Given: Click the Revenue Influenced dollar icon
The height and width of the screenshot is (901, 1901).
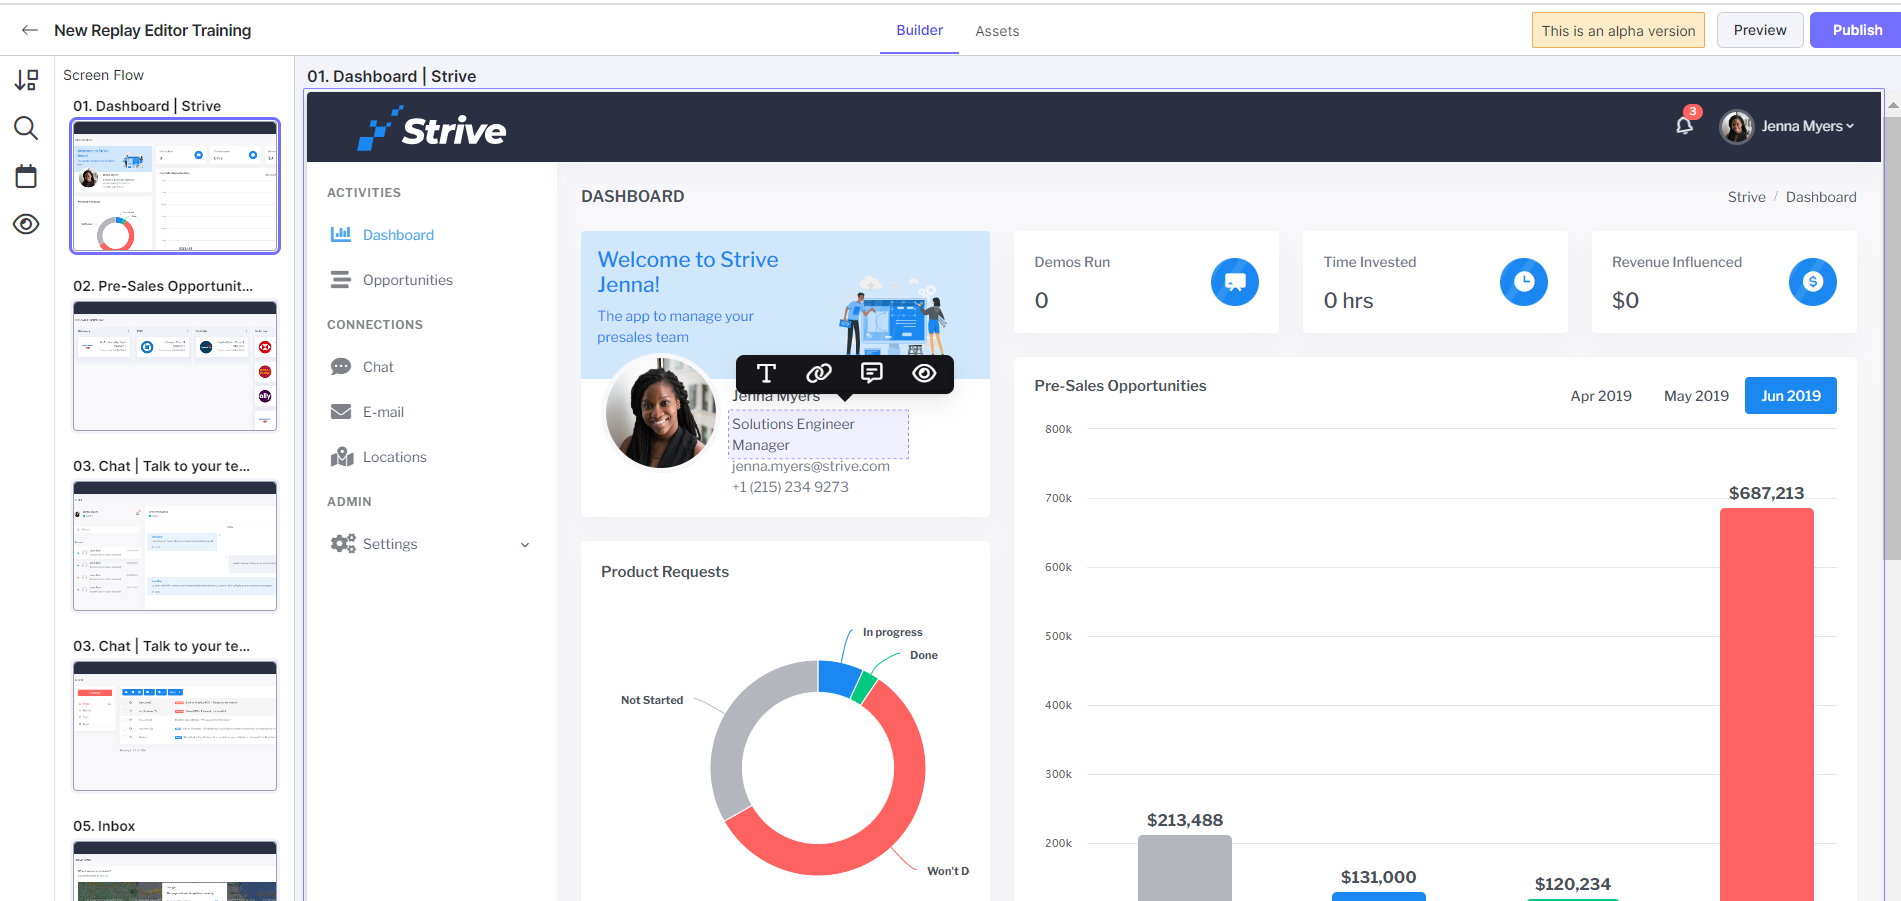Looking at the screenshot, I should [x=1813, y=282].
